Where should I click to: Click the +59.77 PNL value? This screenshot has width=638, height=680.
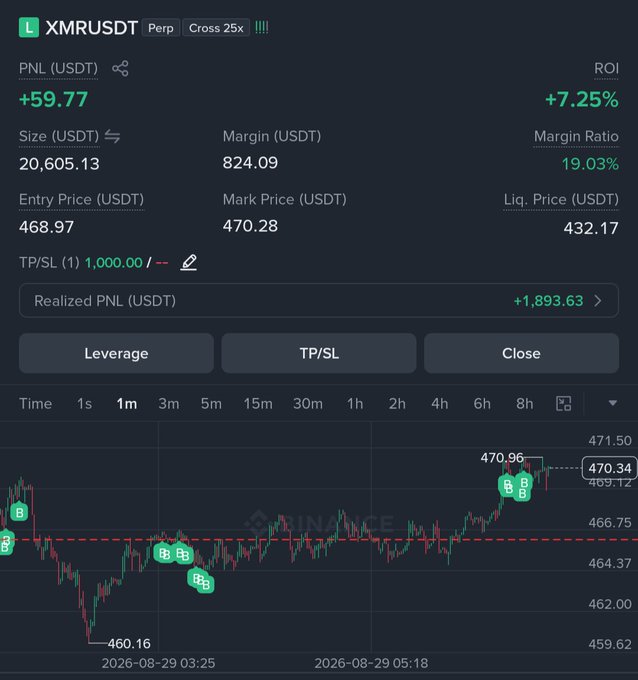coord(53,99)
